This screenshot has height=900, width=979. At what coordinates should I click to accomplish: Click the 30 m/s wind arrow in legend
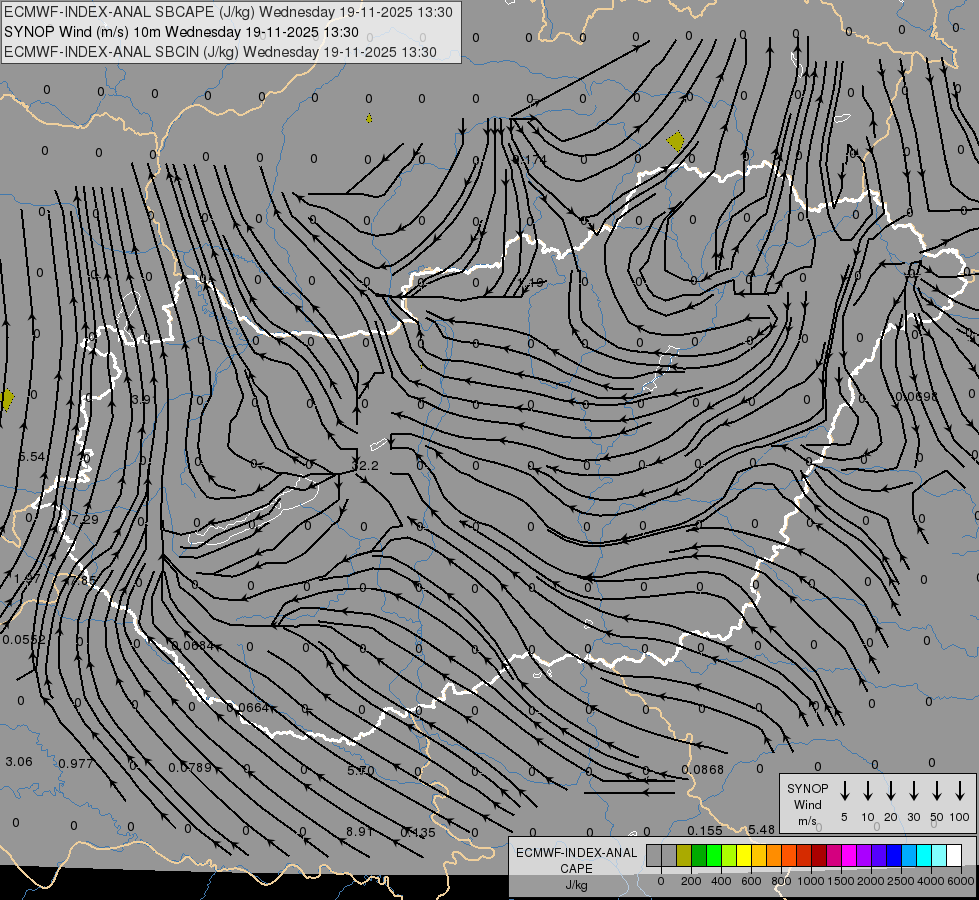pos(913,791)
